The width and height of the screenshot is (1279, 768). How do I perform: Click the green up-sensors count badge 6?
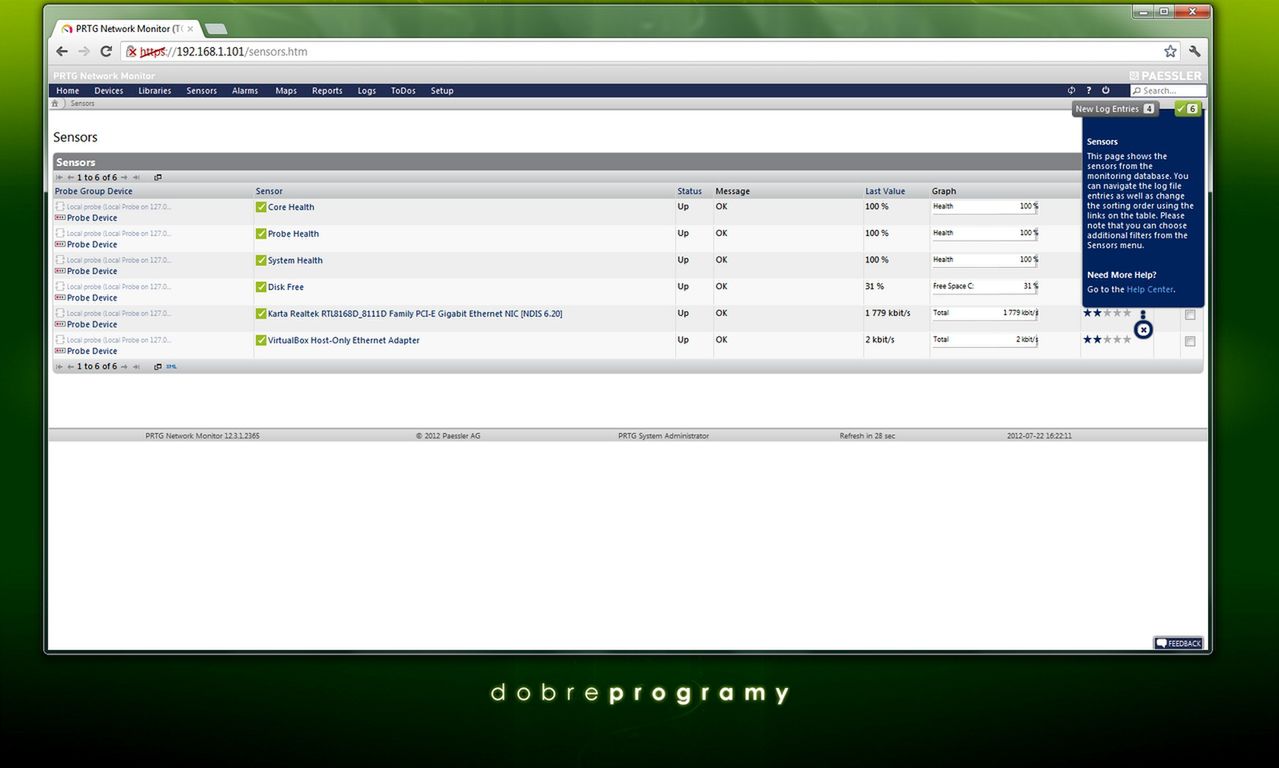coord(1187,109)
